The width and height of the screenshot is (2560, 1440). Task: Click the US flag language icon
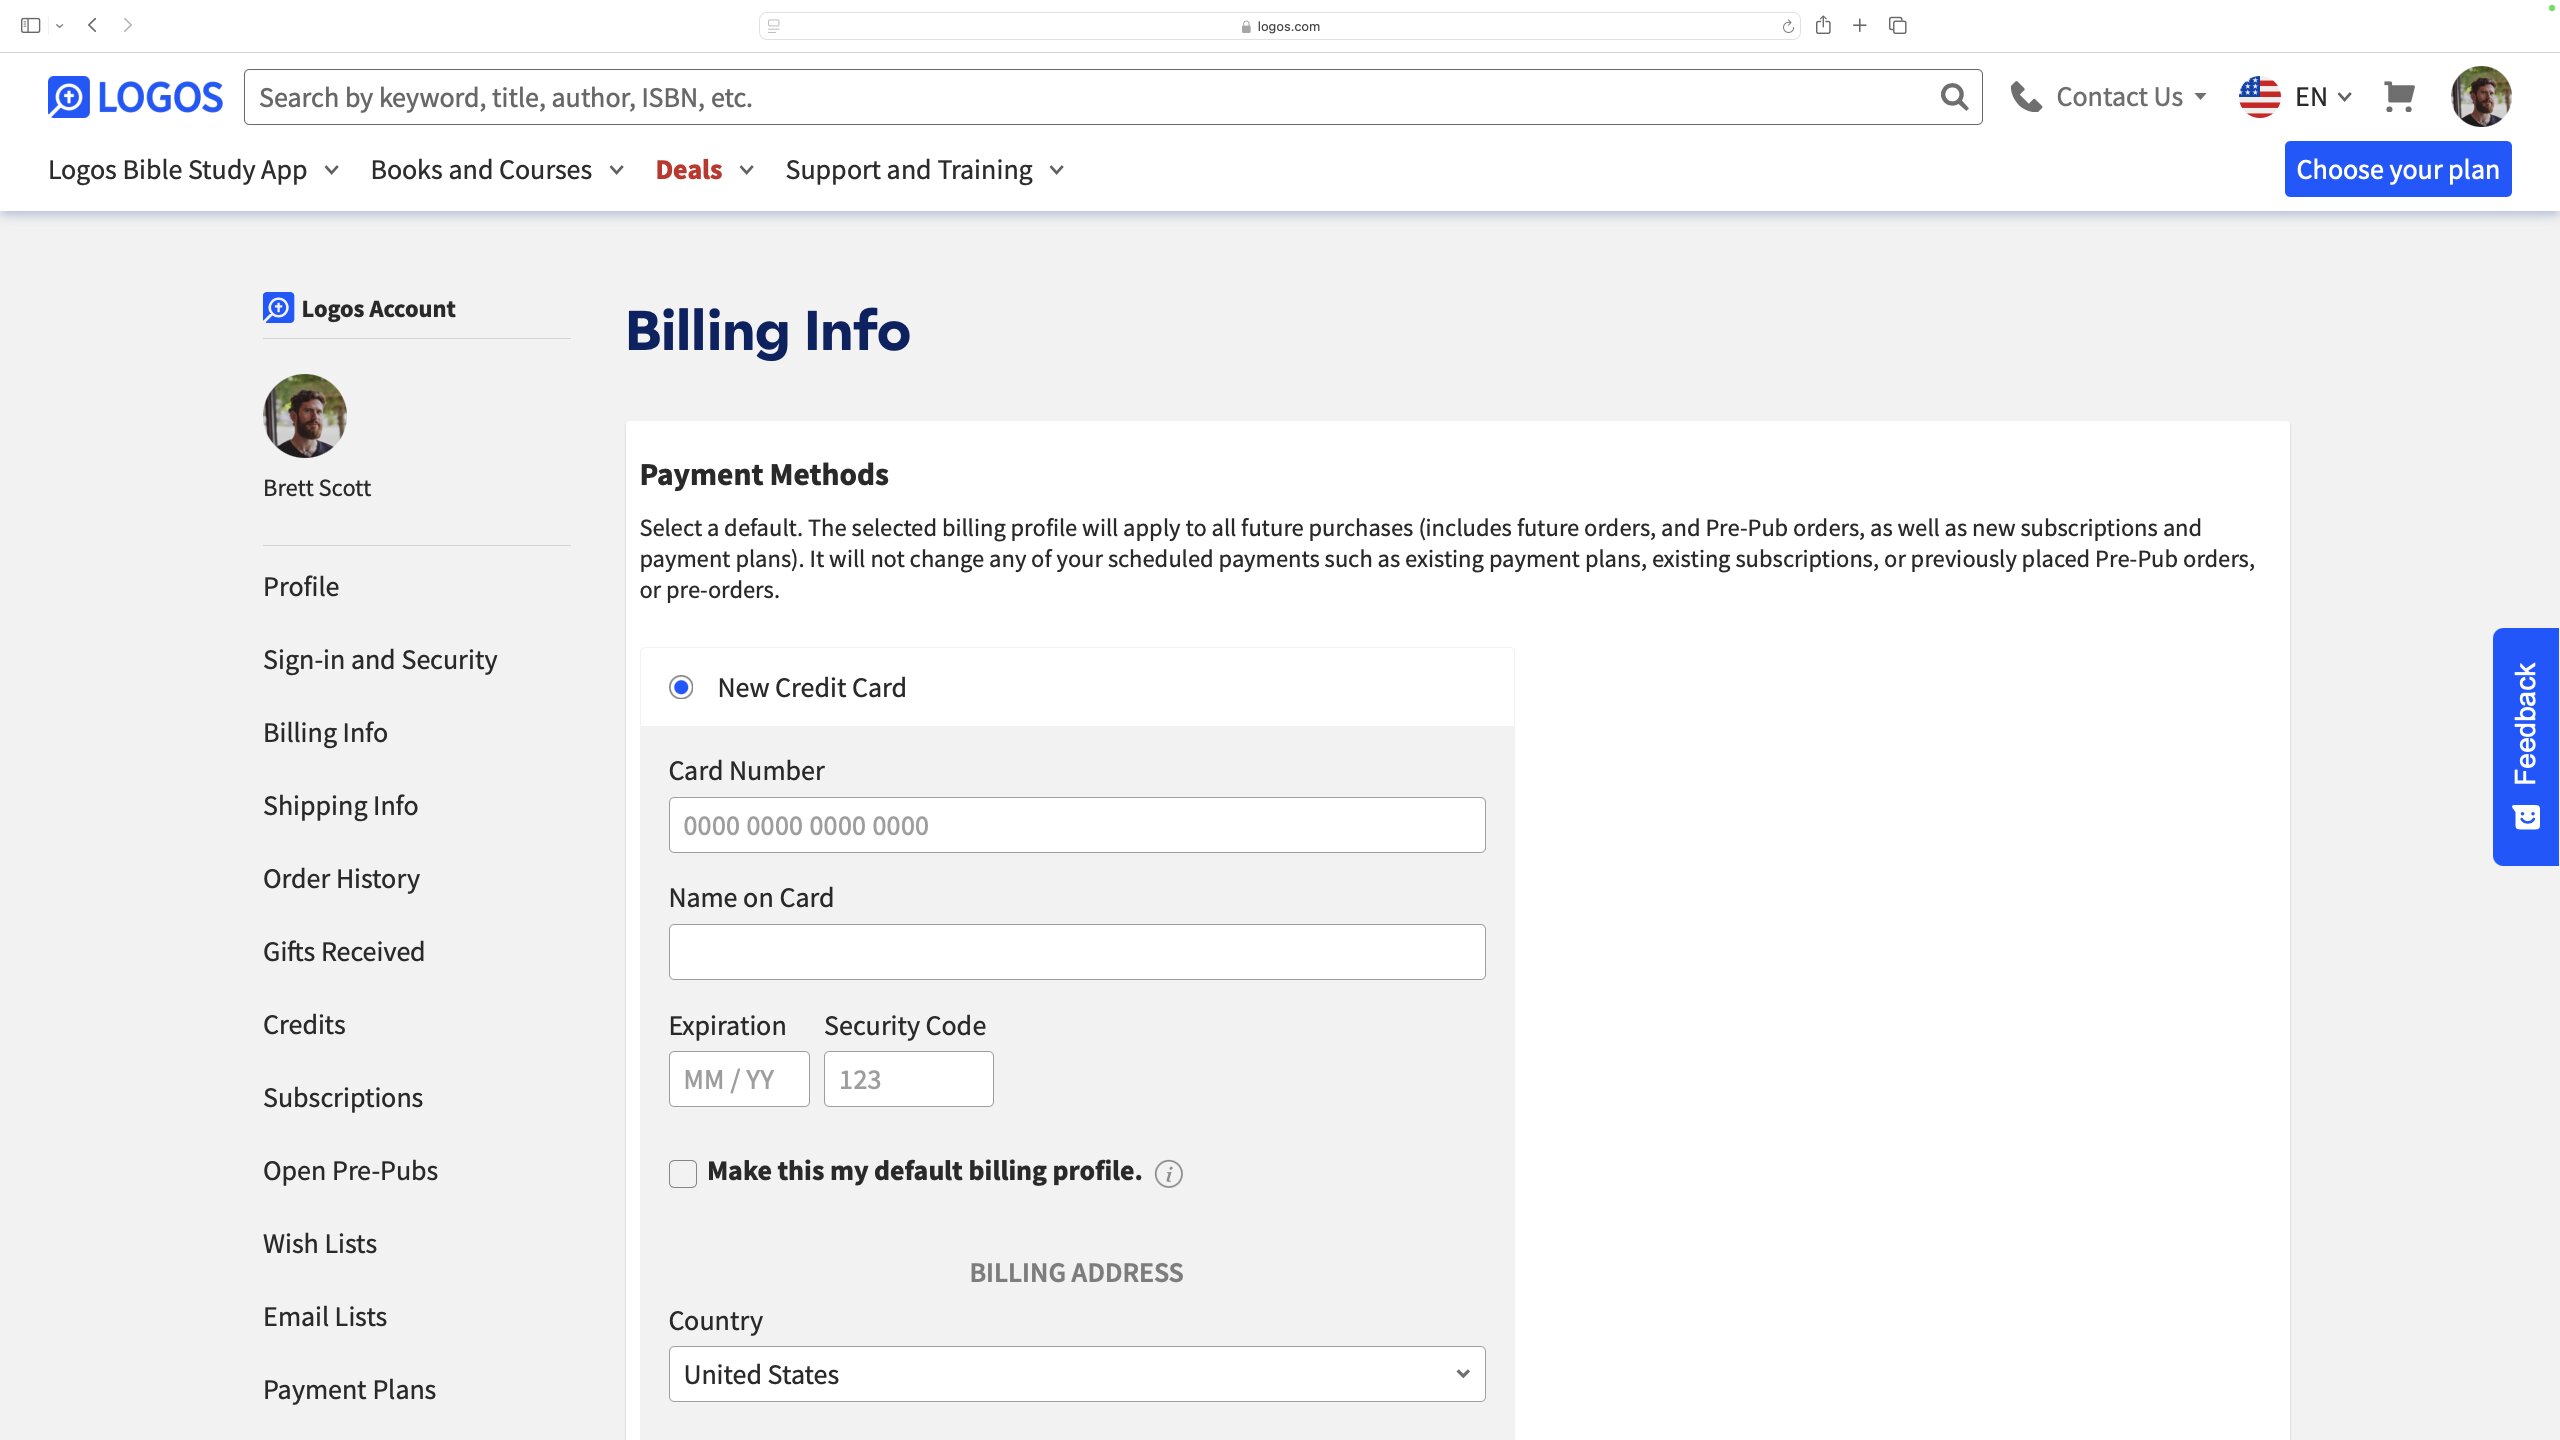pos(2260,97)
